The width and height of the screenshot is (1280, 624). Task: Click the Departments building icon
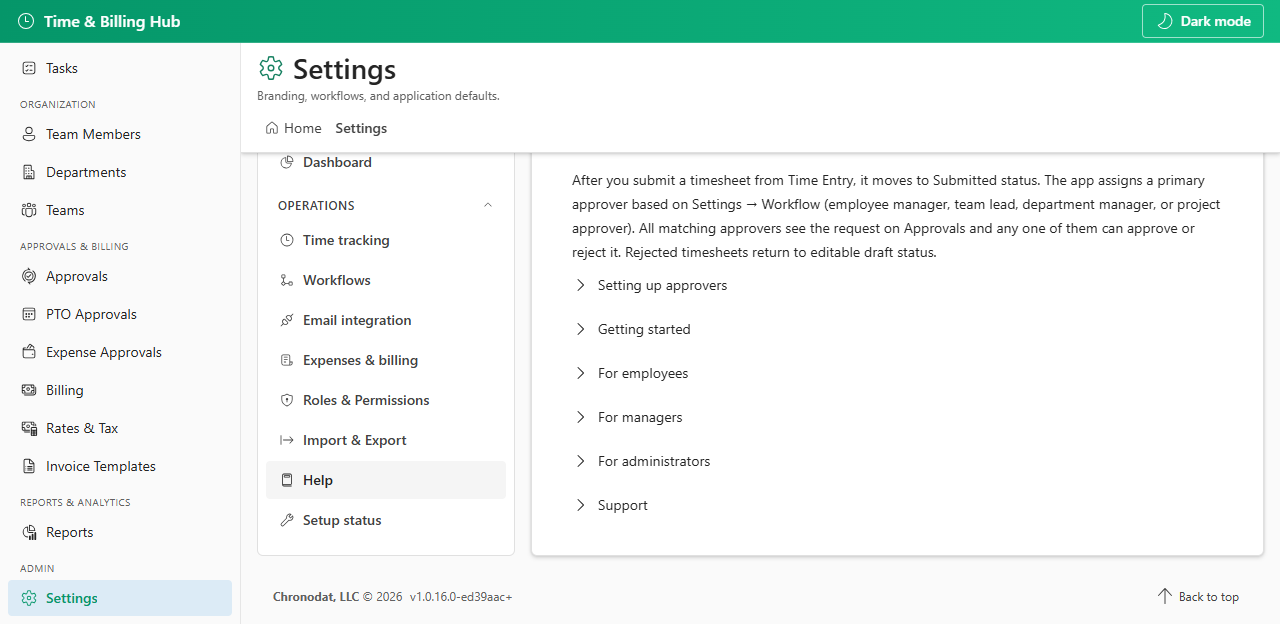pos(29,172)
